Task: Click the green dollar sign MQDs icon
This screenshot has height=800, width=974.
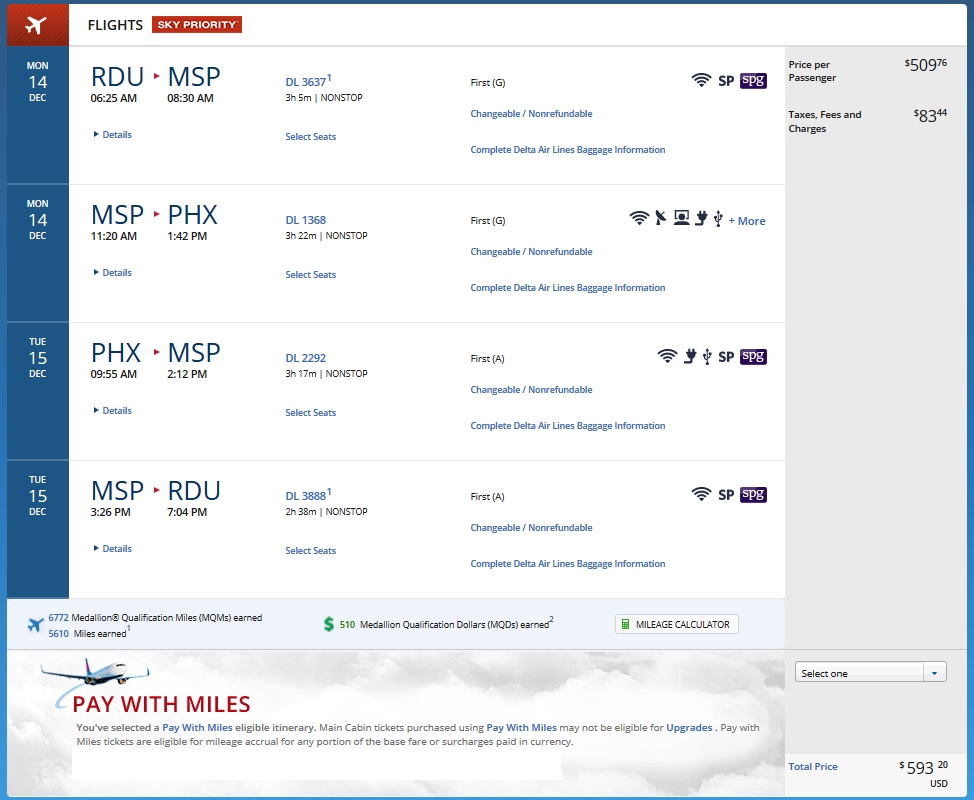Action: click(x=329, y=625)
